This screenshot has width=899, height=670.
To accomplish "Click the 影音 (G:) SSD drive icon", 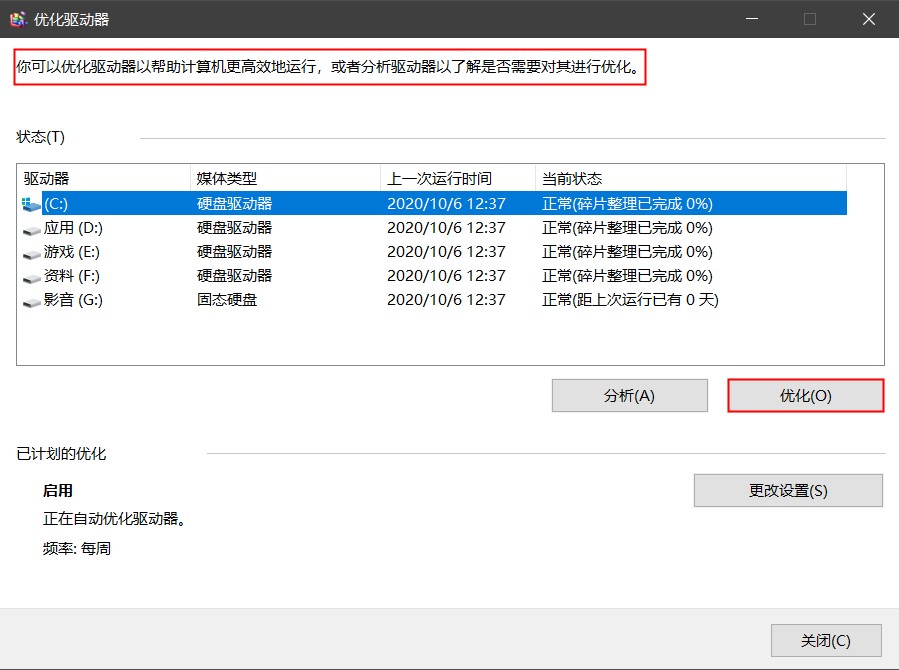I will coord(33,300).
